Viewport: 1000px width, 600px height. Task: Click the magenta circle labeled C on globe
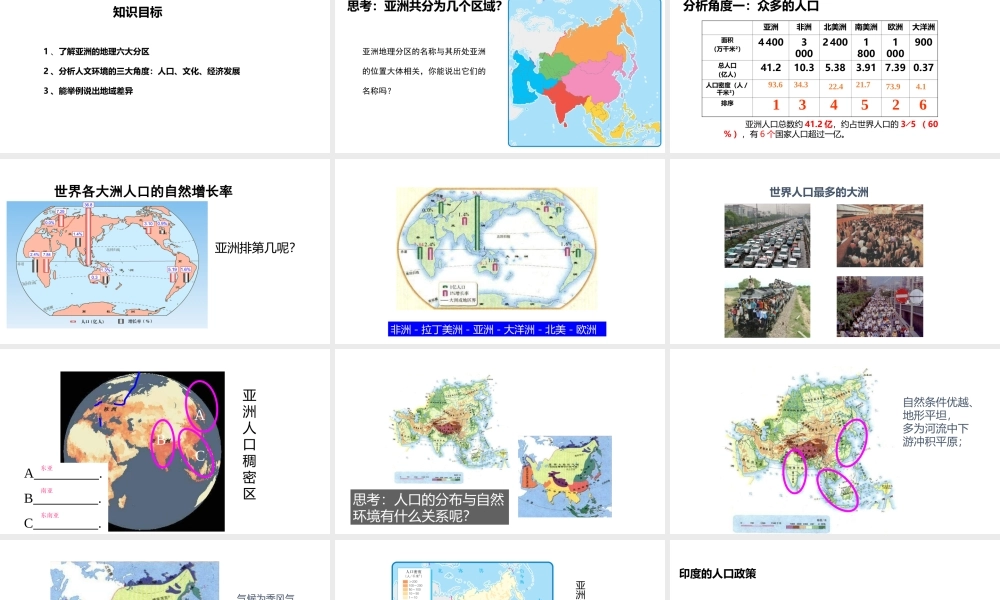click(x=197, y=453)
